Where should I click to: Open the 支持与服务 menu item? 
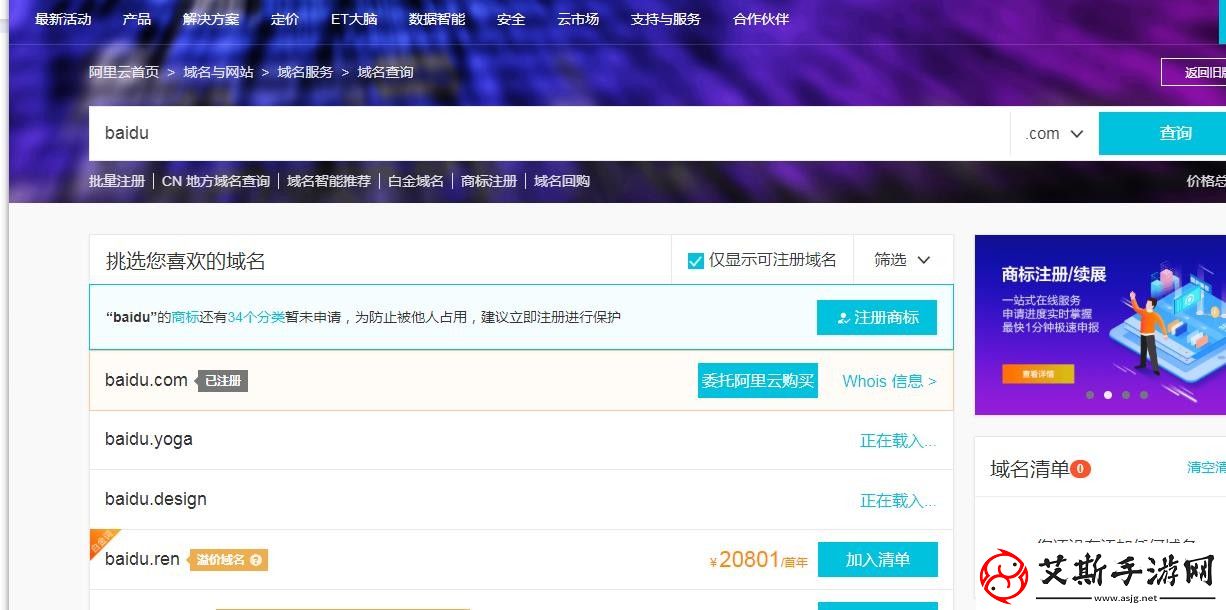pyautogui.click(x=666, y=19)
